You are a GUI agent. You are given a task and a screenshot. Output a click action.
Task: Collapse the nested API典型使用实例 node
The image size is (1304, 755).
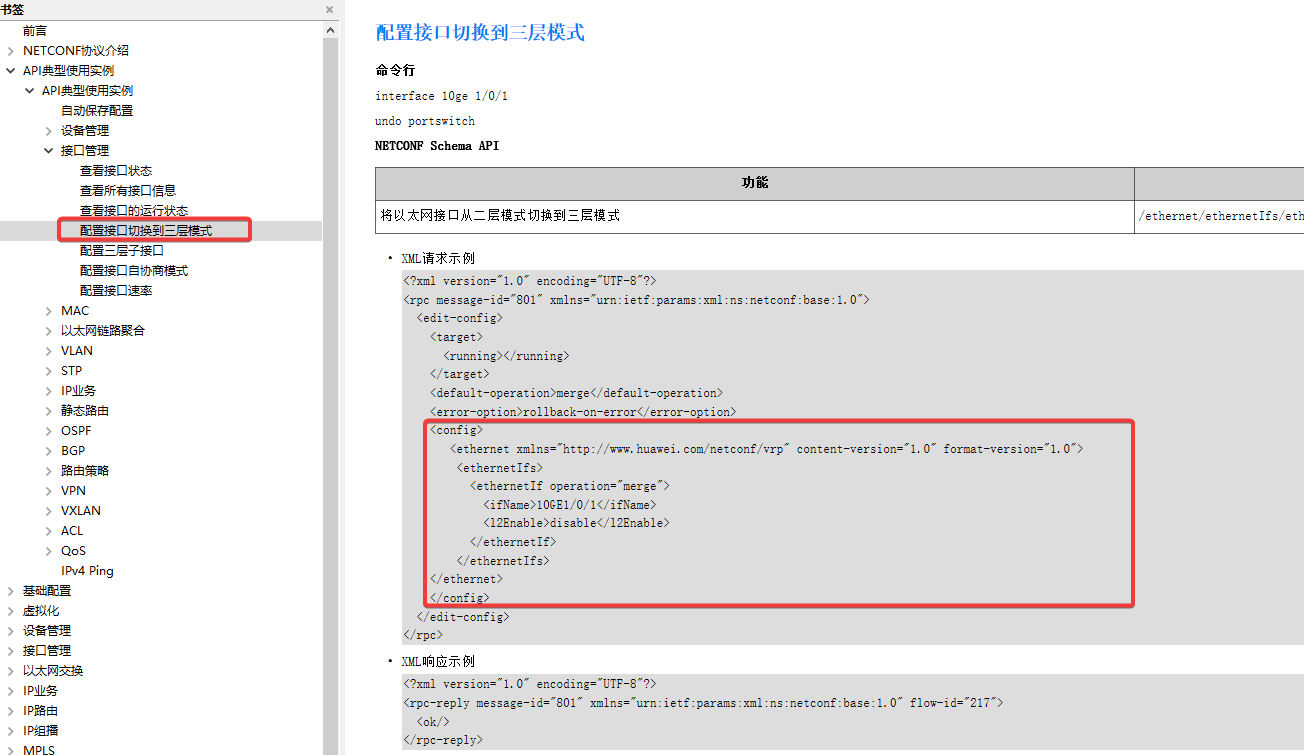[29, 91]
